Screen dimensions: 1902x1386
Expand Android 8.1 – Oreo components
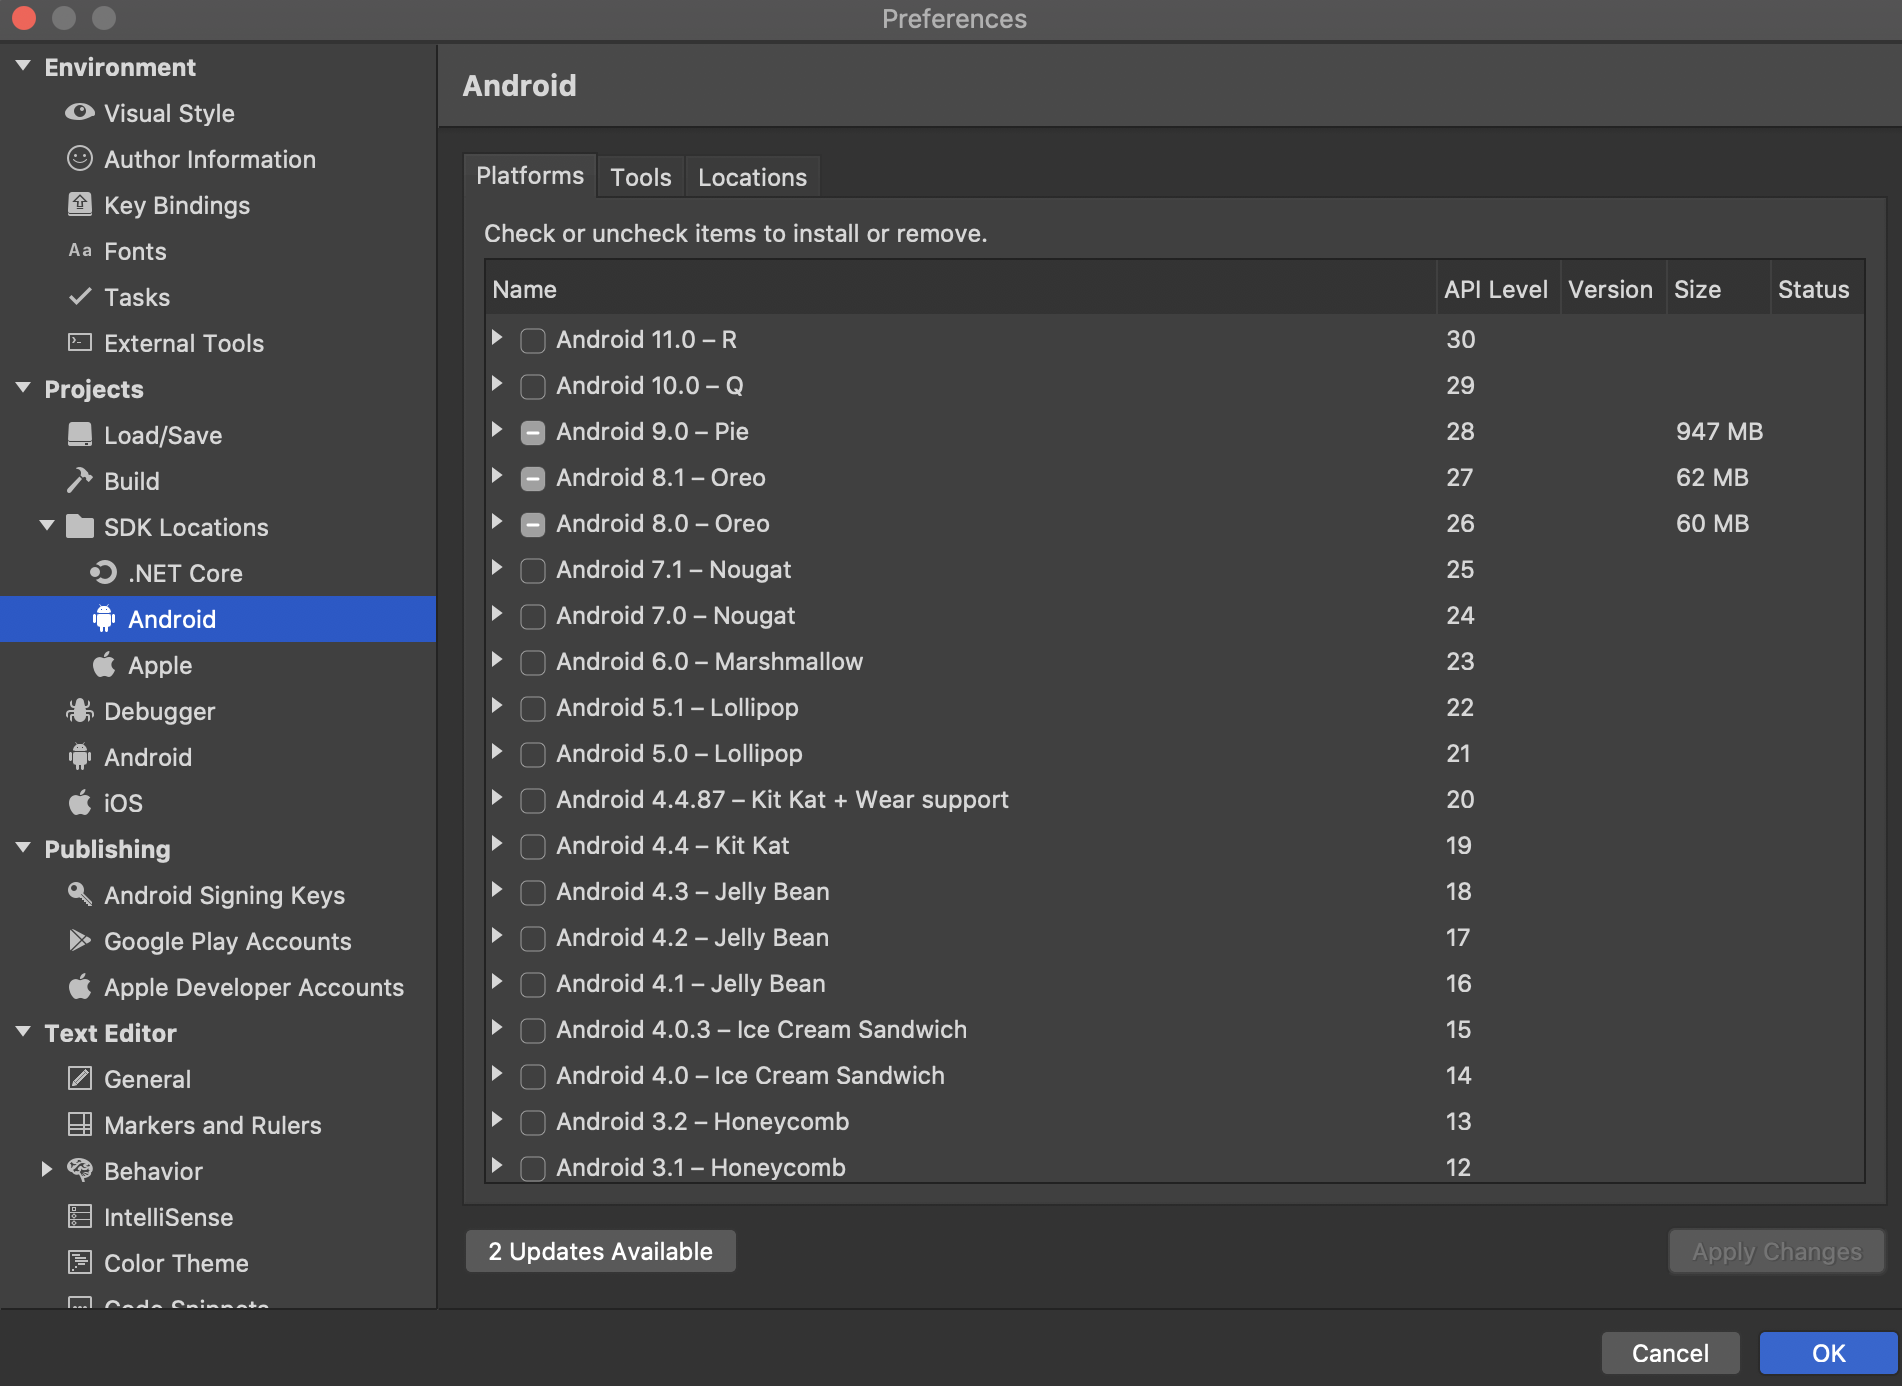pos(497,477)
